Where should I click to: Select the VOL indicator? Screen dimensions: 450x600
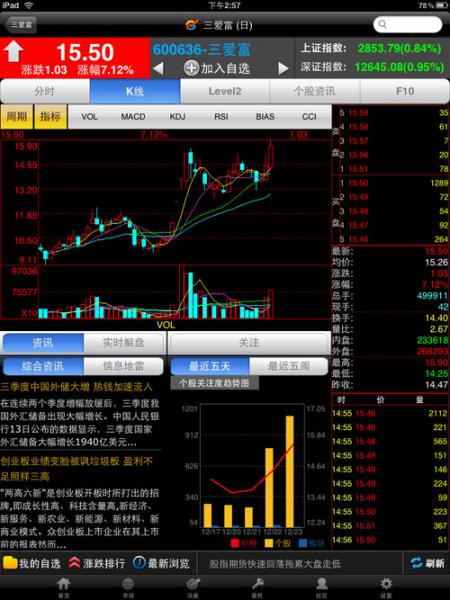(89, 117)
